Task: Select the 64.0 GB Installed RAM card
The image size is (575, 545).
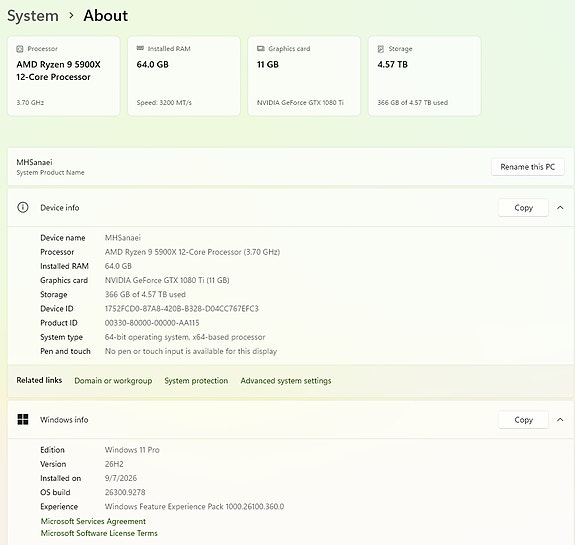Action: [x=184, y=76]
